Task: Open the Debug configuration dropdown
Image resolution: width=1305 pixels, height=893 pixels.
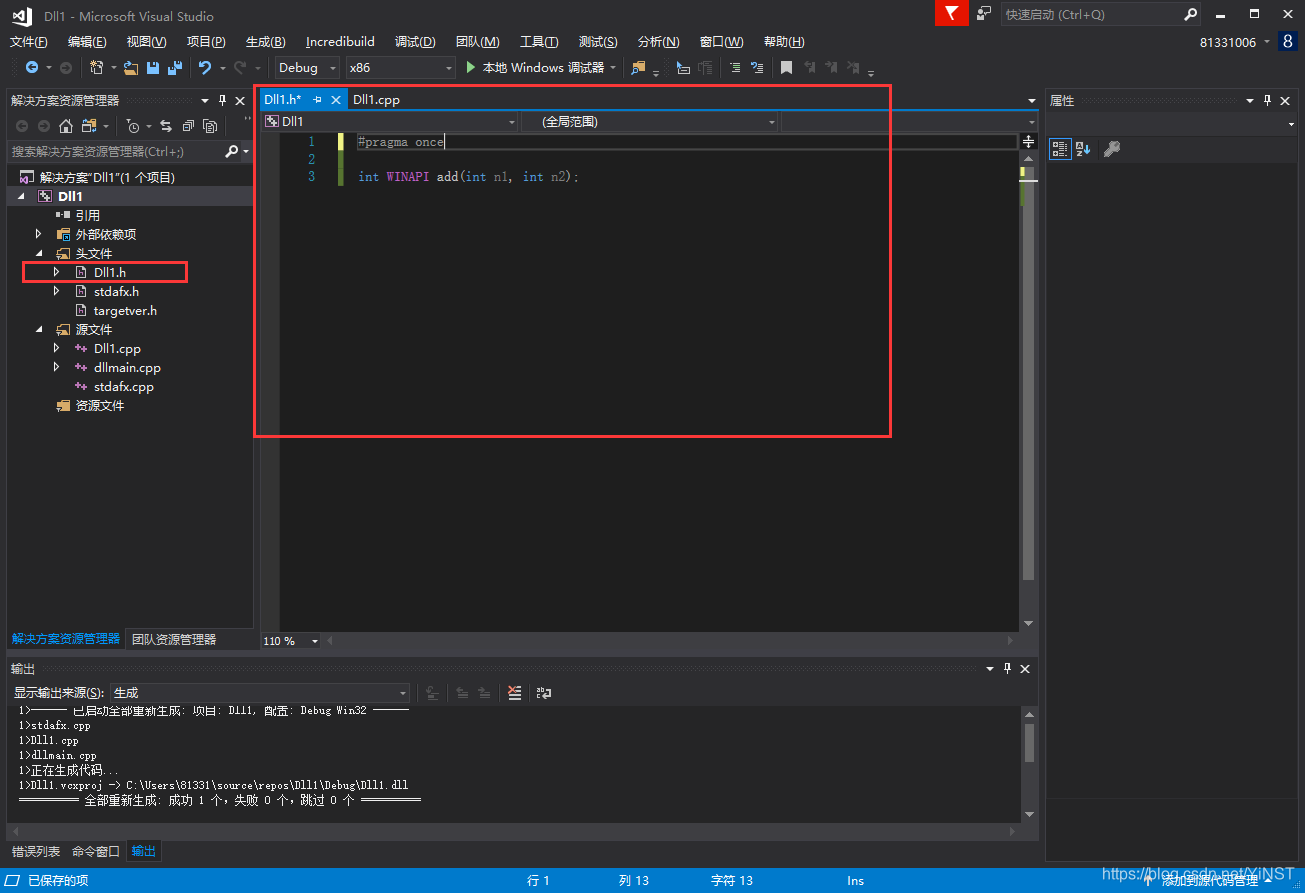Action: point(307,68)
